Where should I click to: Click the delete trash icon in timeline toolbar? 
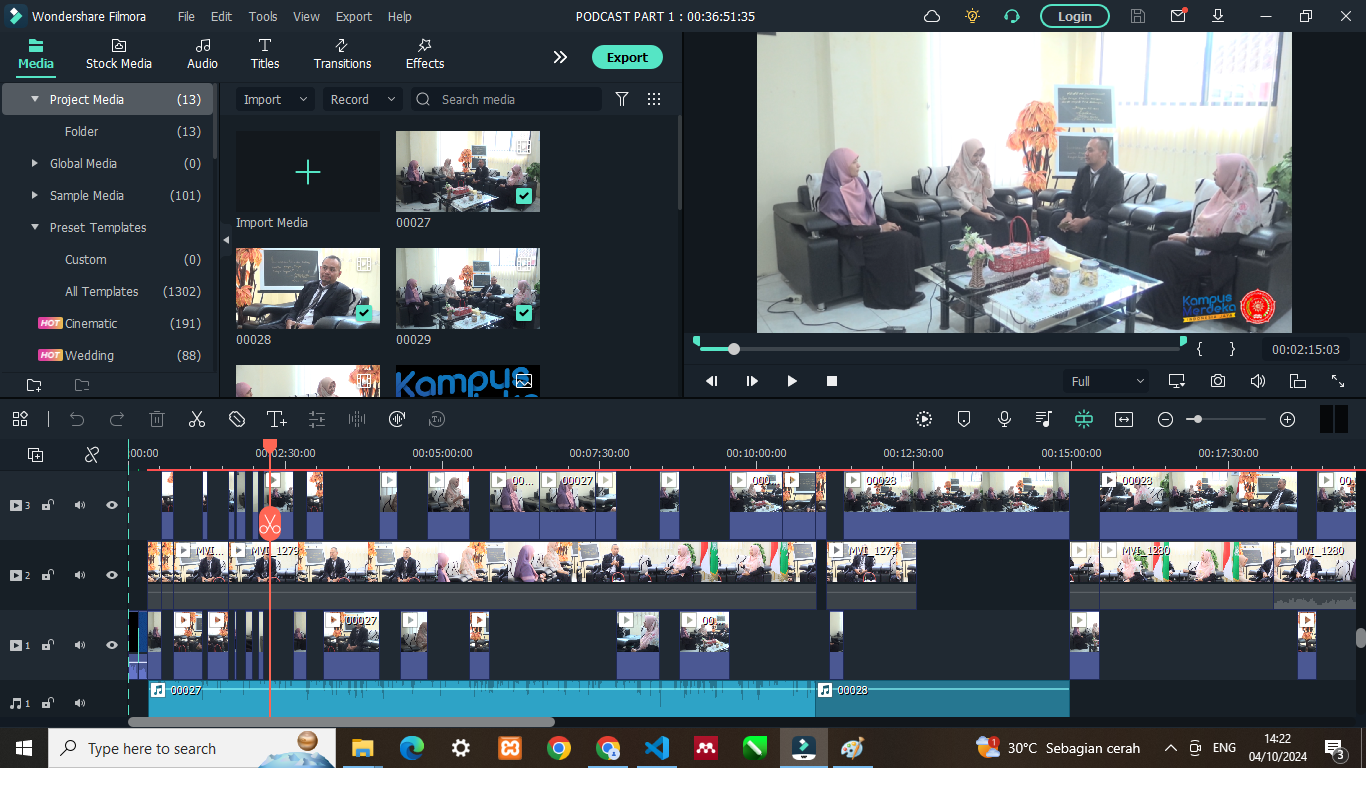[157, 420]
